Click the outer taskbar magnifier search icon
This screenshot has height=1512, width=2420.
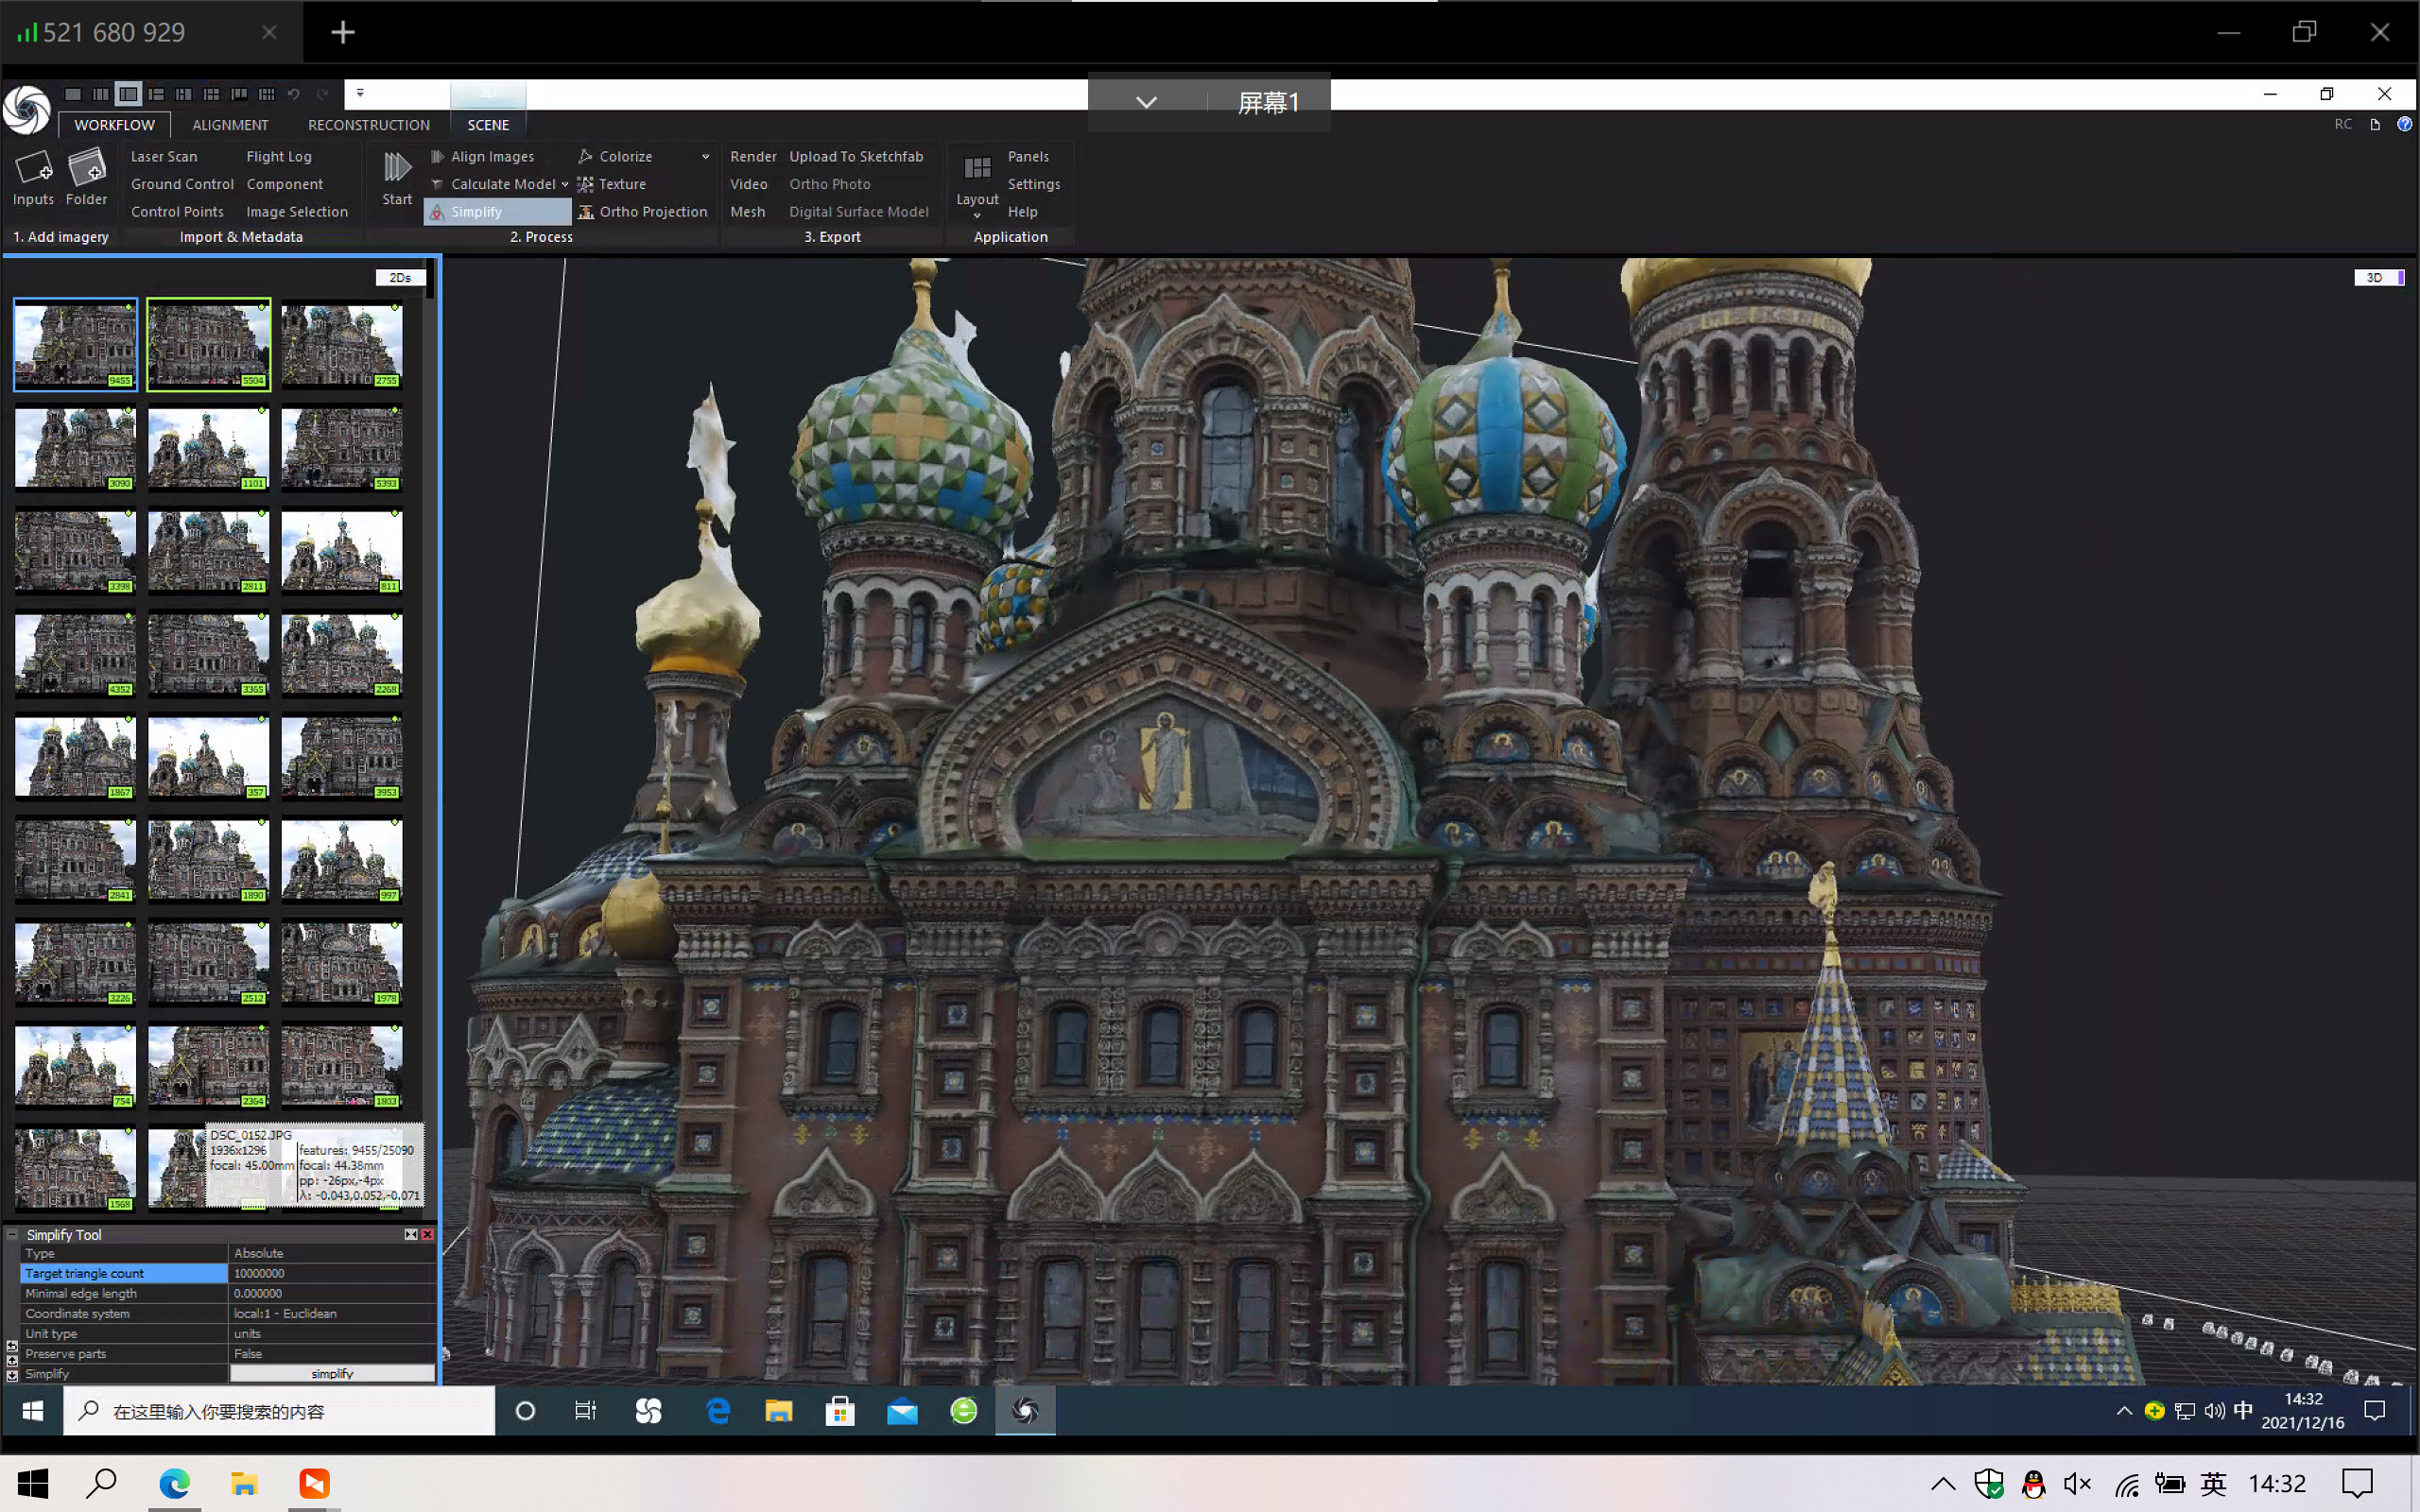click(x=101, y=1483)
